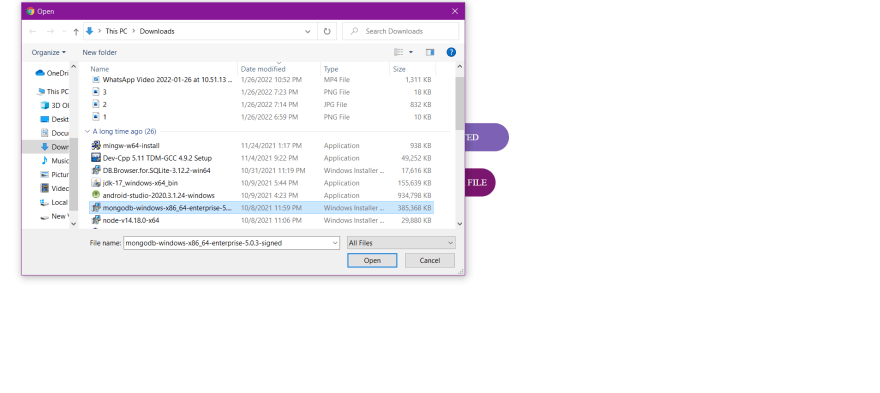Screen dimensions: 880x393
Task: Click the node-v14.18.0 file icon
Action: tap(95, 220)
